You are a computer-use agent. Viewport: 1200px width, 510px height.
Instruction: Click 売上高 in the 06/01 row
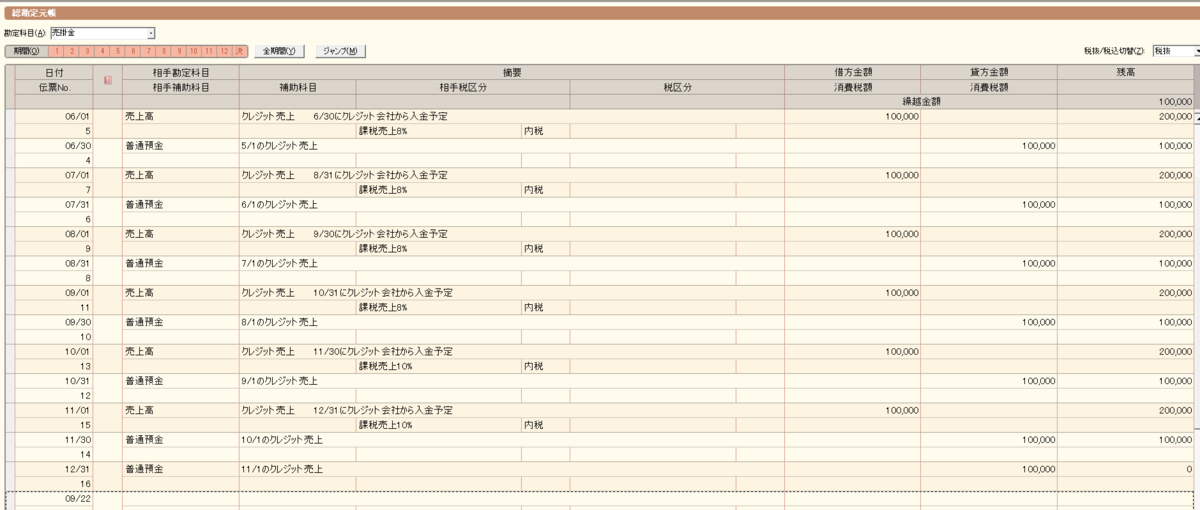click(137, 117)
